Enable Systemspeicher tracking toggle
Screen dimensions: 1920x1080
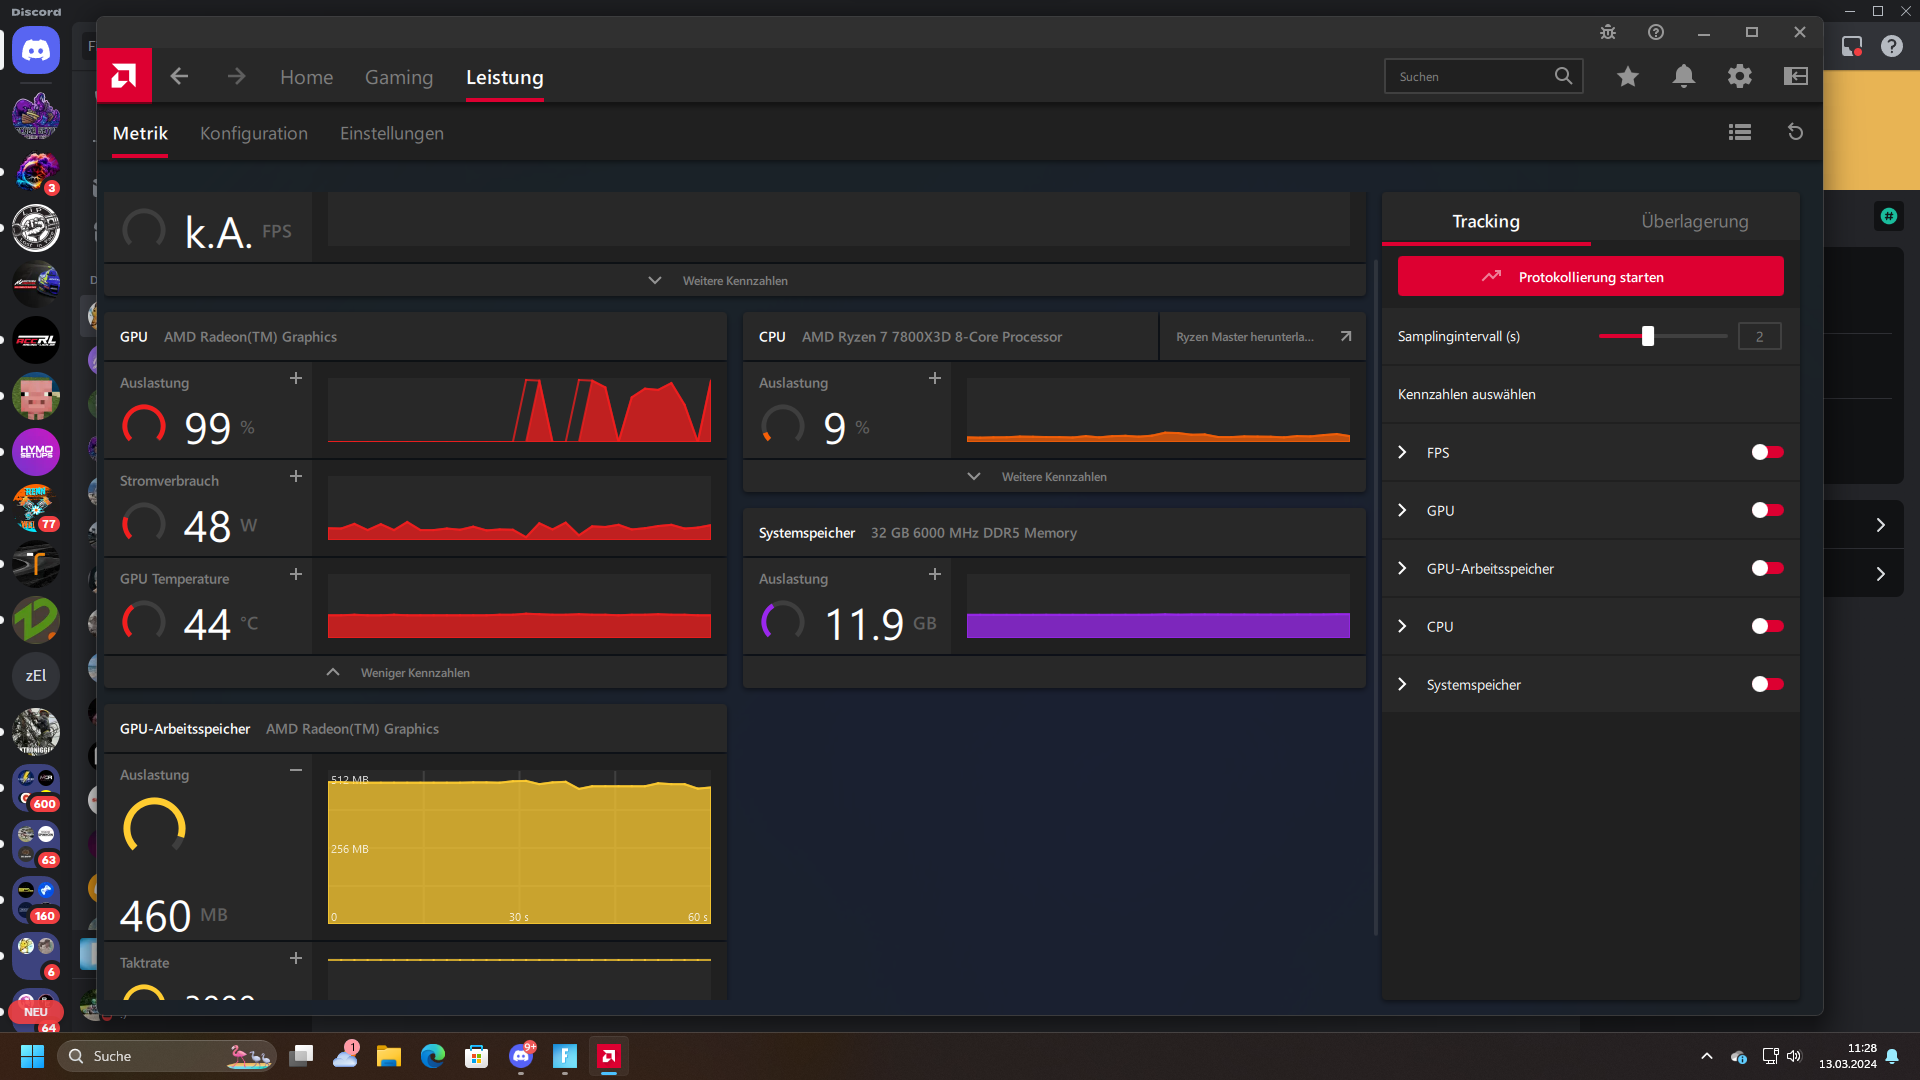1767,684
